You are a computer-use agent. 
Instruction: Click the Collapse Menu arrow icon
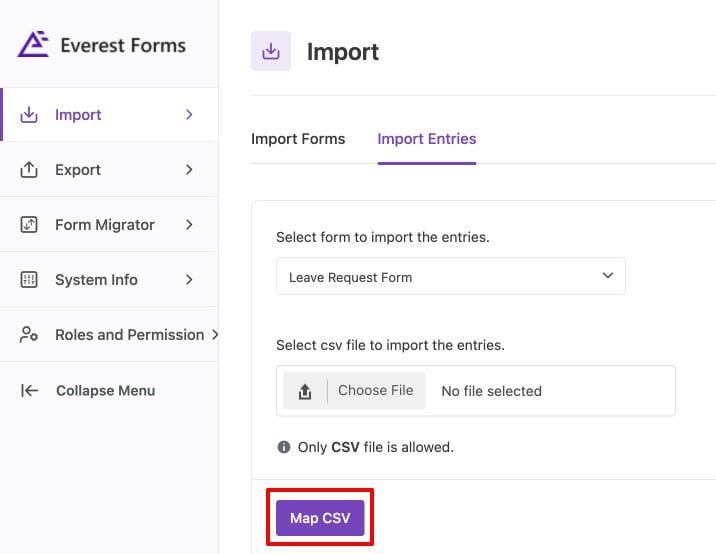29,390
